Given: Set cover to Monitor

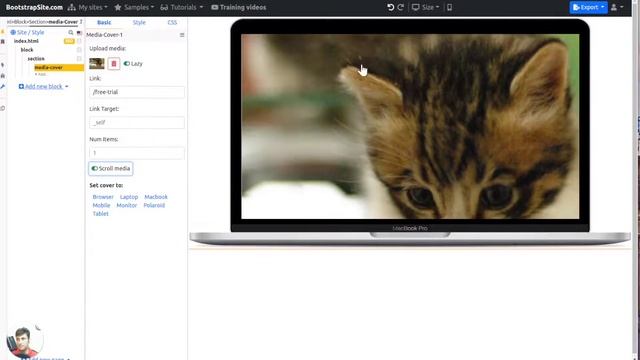Looking at the screenshot, I should pyautogui.click(x=127, y=205).
